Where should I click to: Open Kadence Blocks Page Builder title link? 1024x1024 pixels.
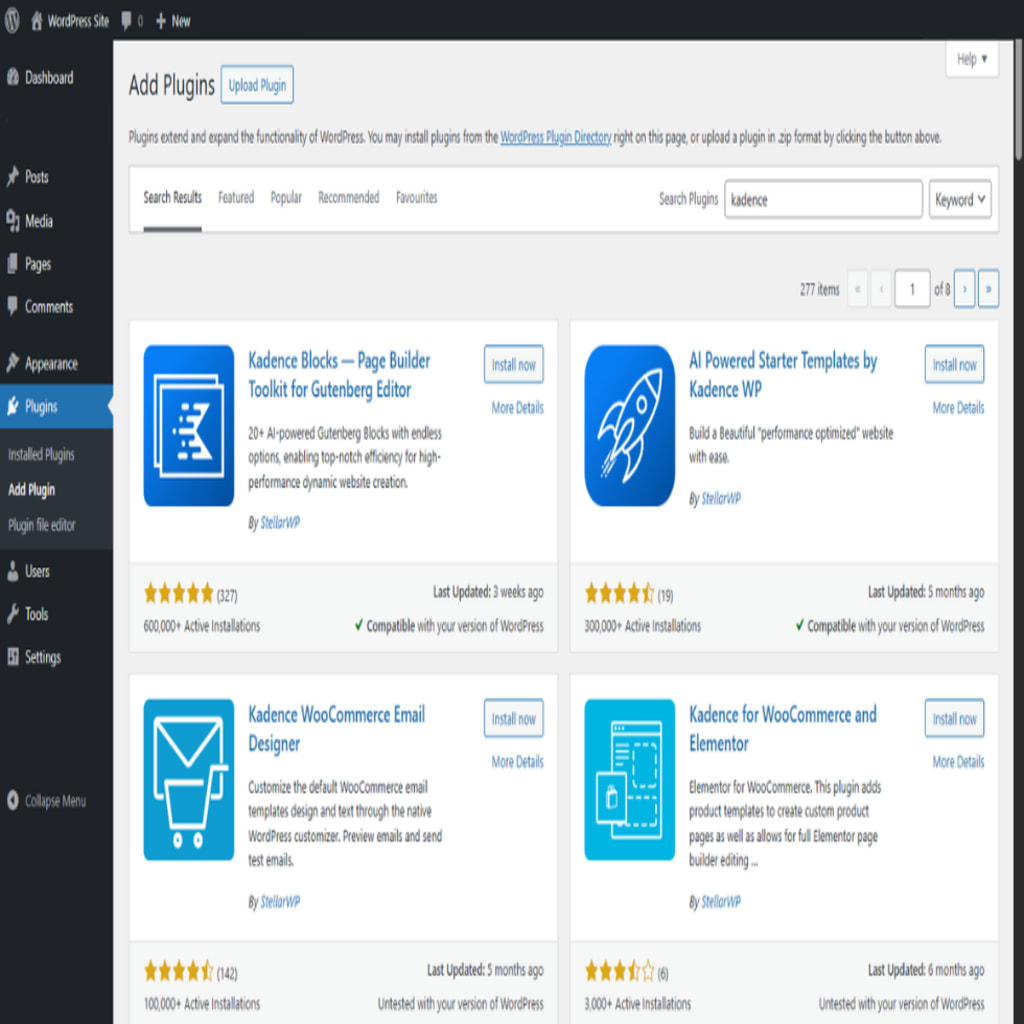click(x=339, y=375)
